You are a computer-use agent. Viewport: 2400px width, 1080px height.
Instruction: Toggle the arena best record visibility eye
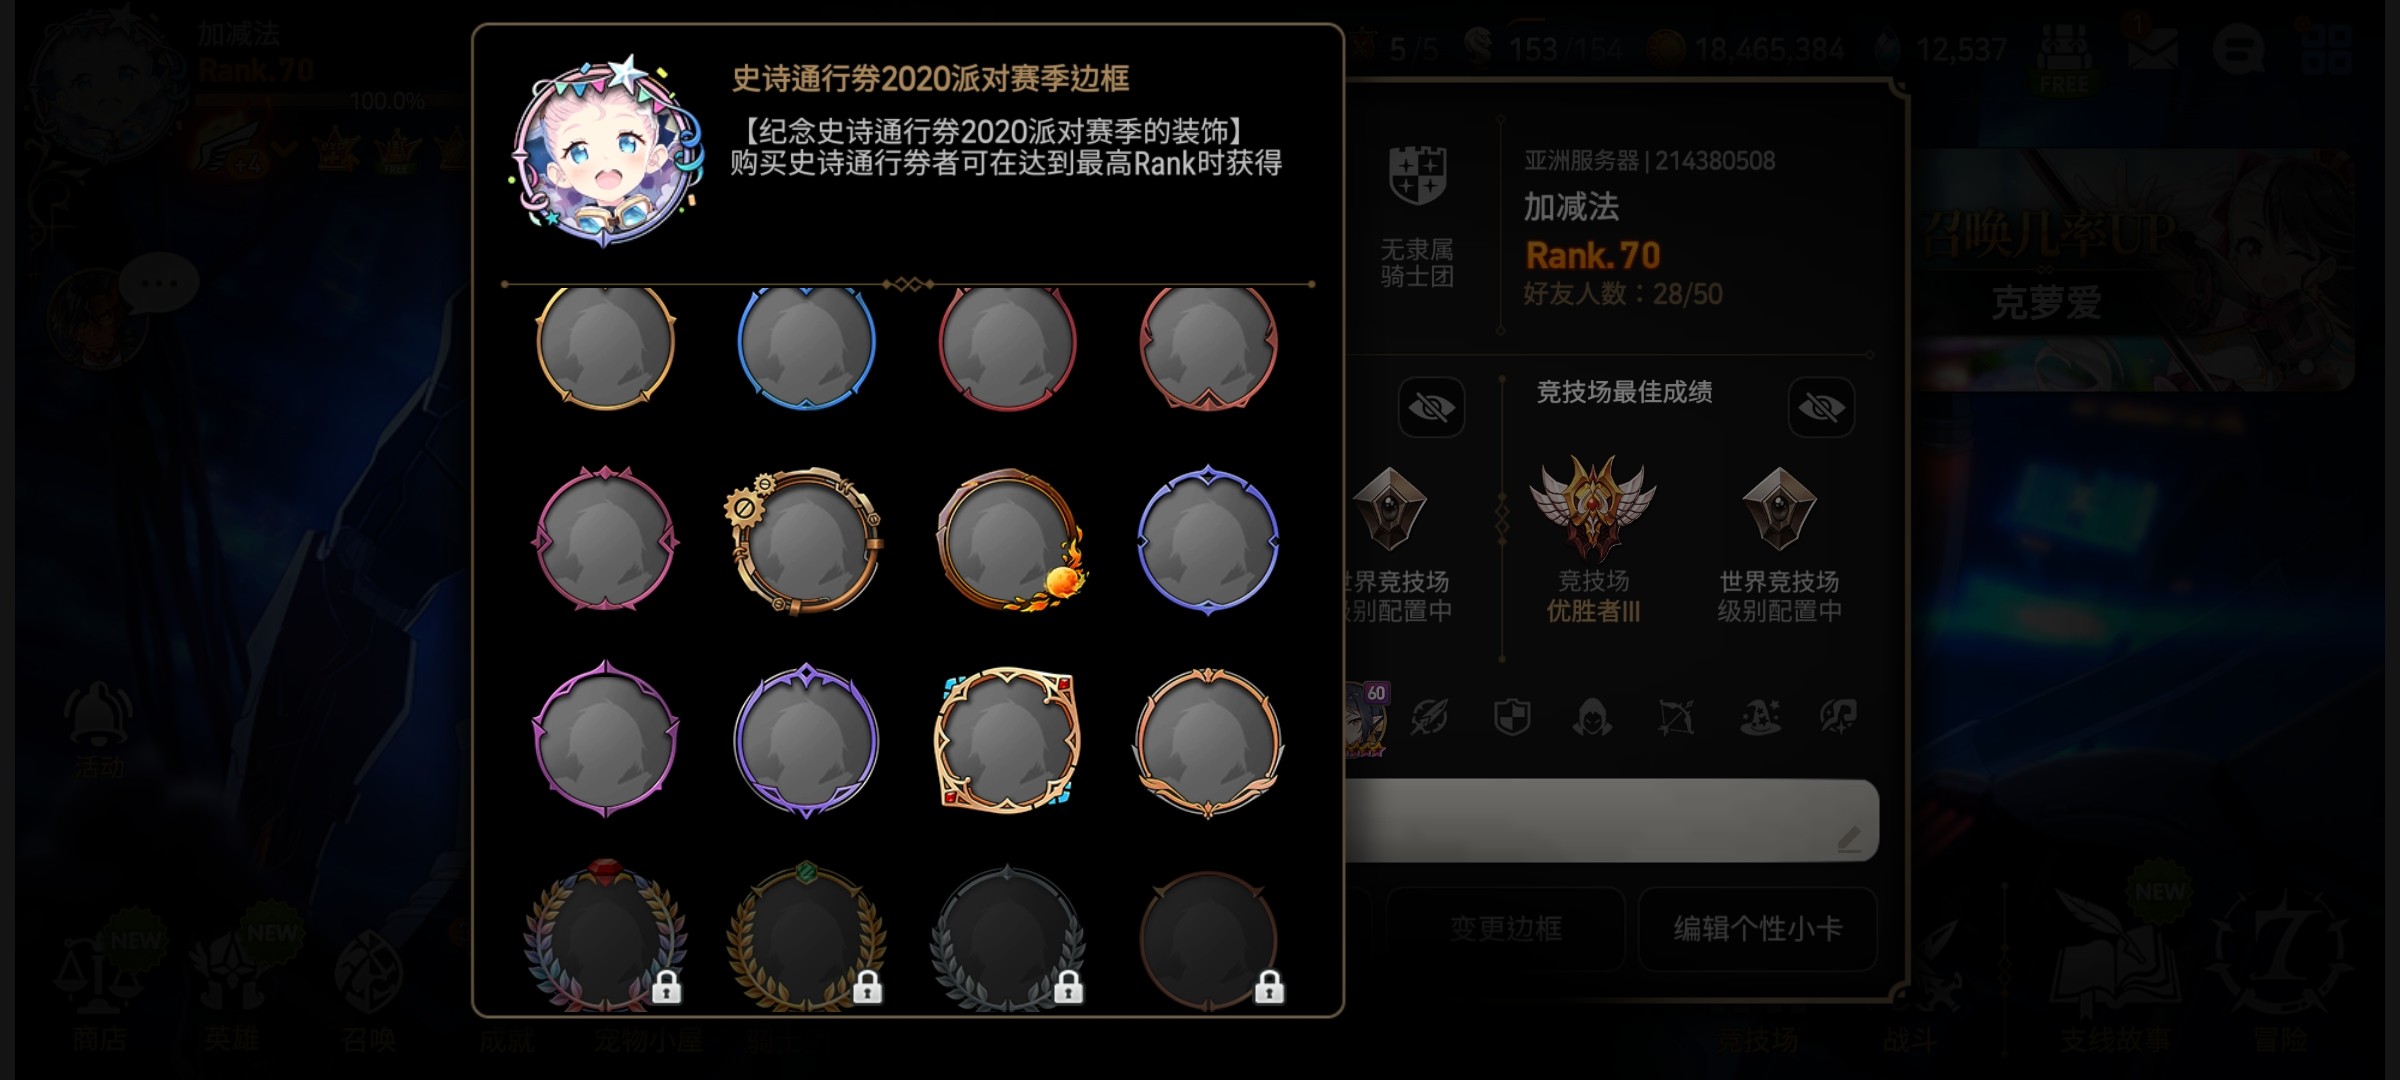click(1821, 407)
